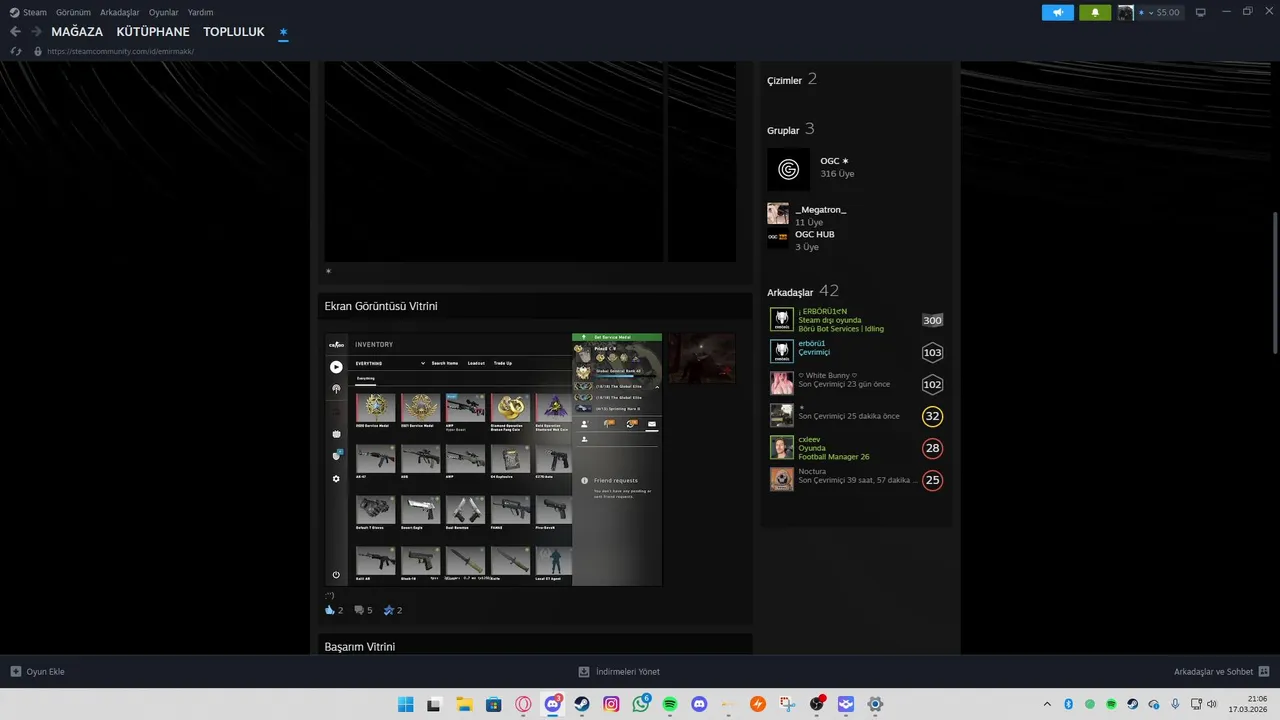Click the OGC HUB group icon

(778, 238)
